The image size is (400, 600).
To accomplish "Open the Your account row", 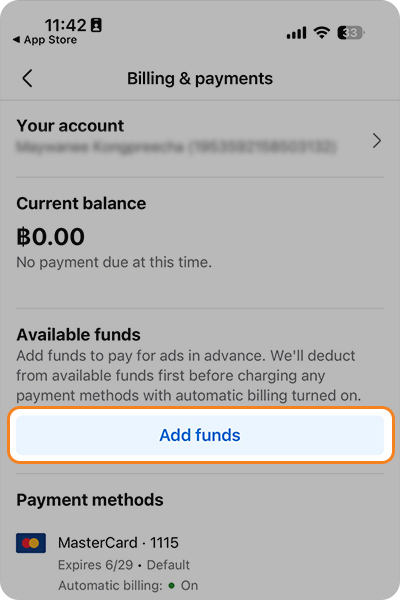I will [200, 137].
